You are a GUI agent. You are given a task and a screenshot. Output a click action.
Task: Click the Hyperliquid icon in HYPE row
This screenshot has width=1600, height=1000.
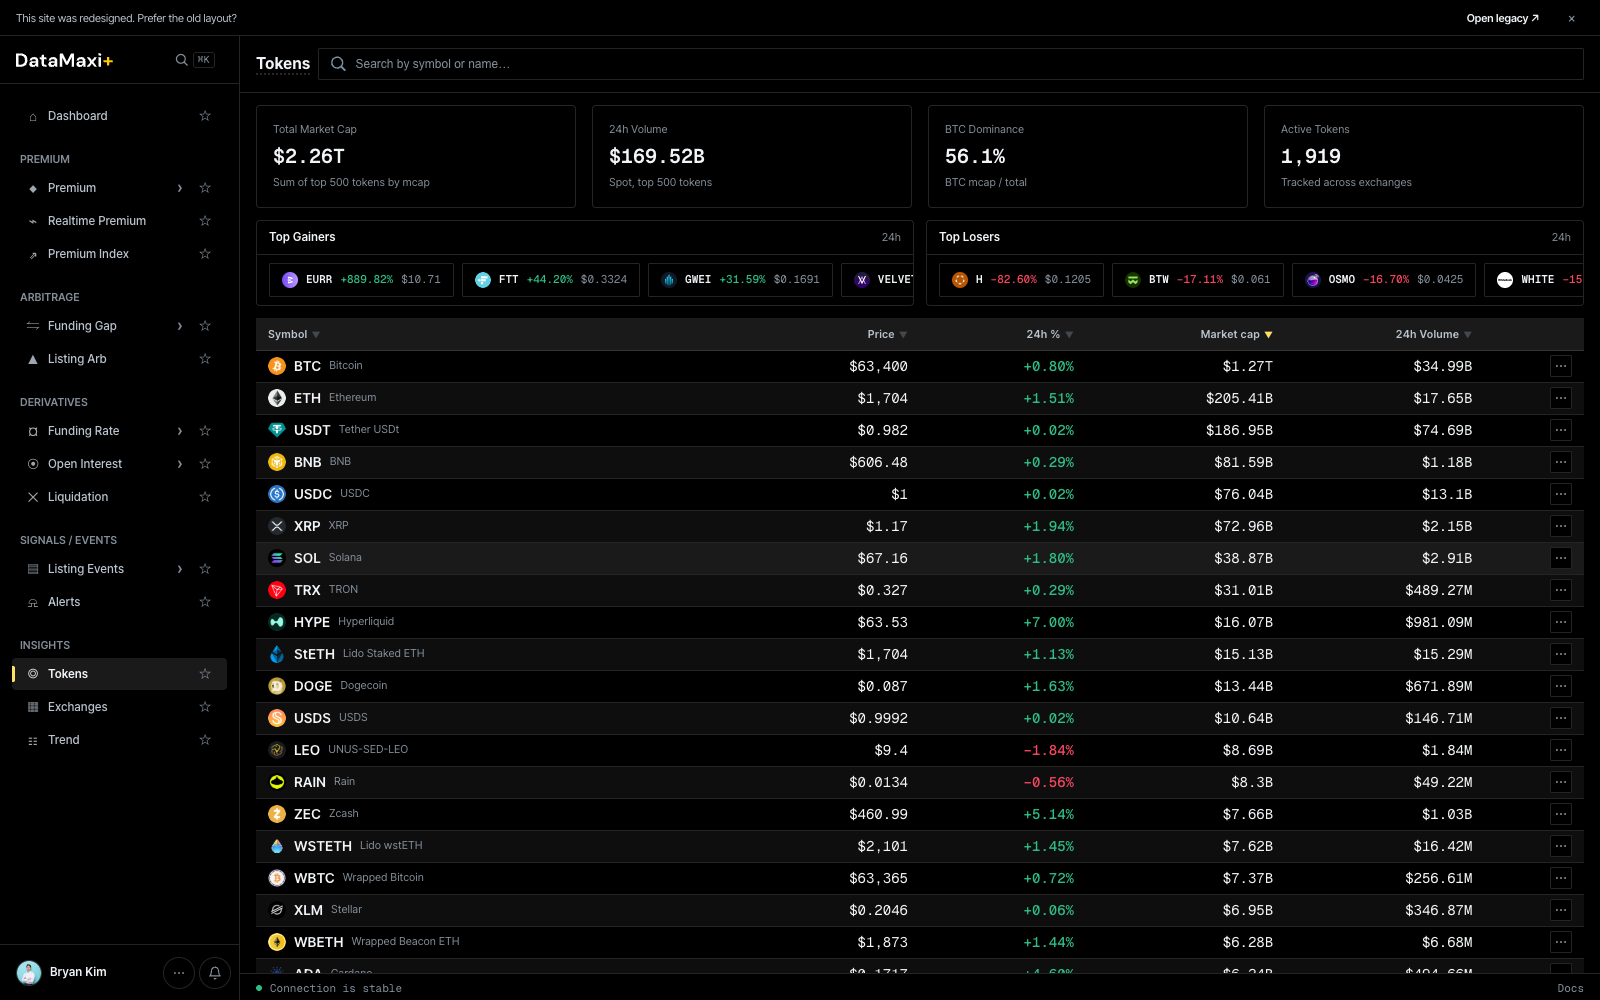(x=277, y=622)
